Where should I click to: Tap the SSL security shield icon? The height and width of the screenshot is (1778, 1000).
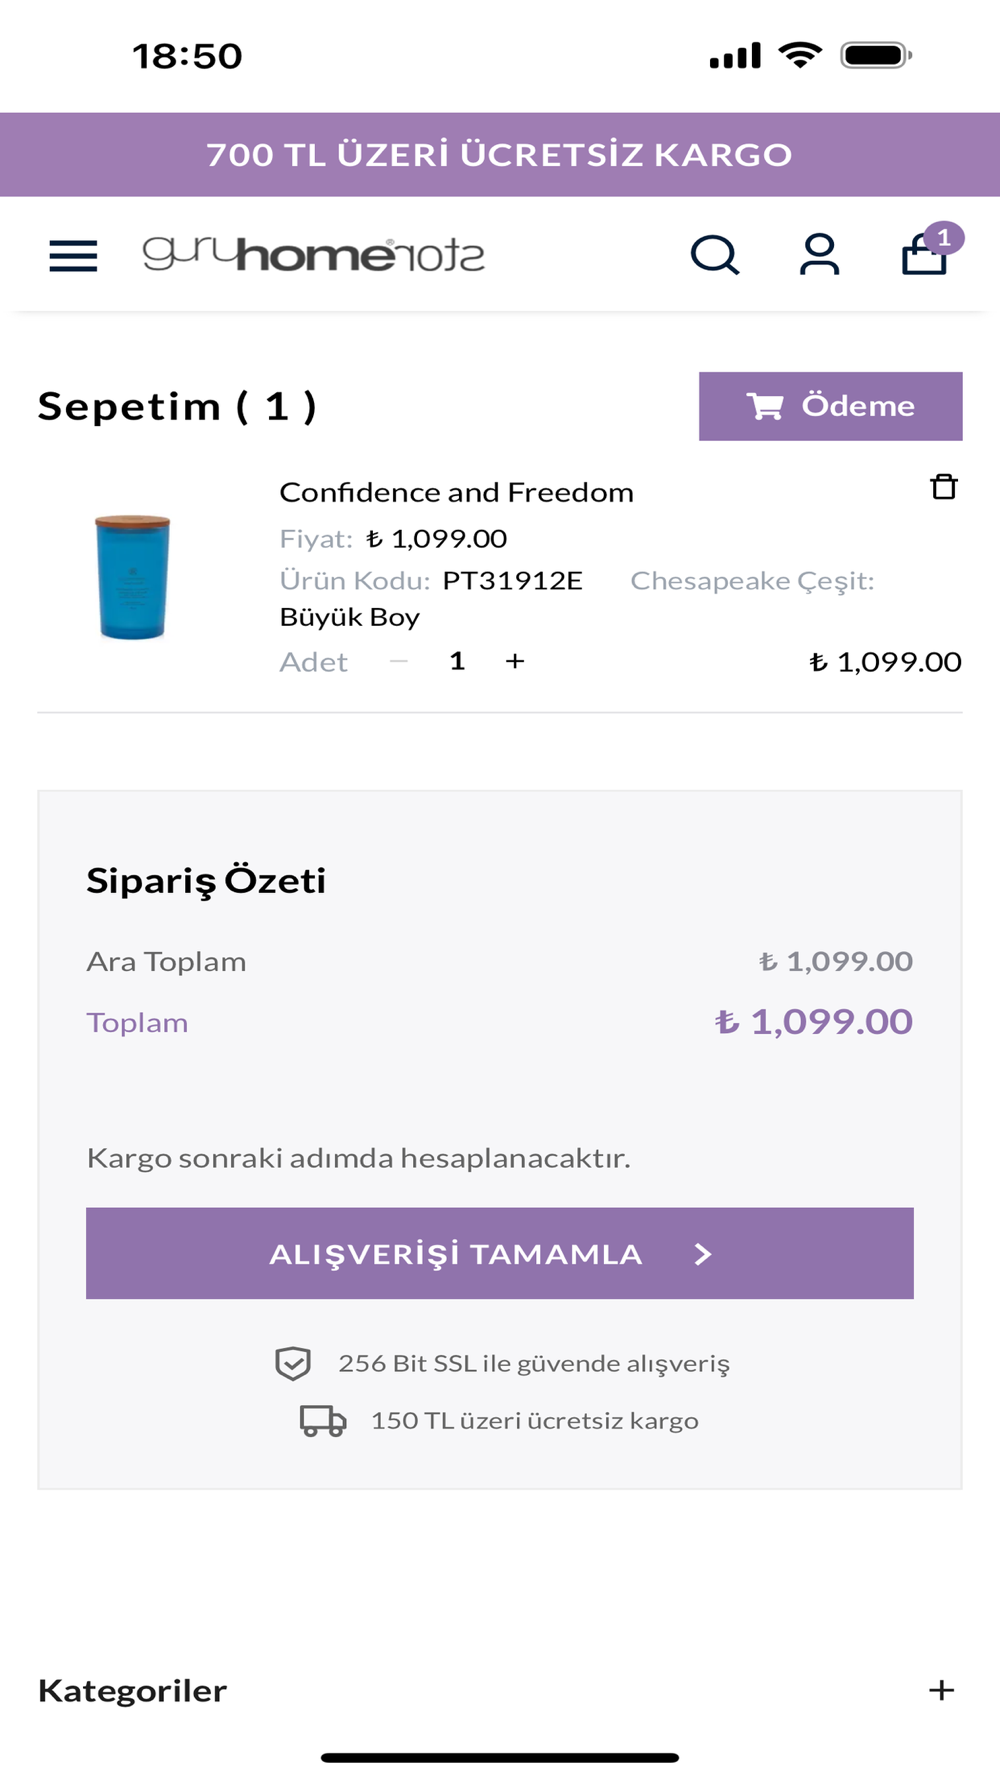point(293,1363)
